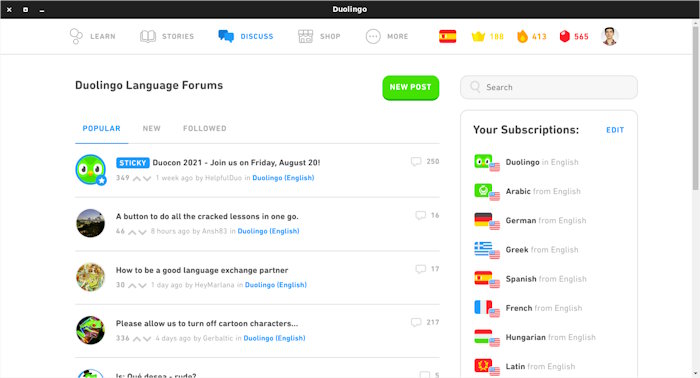Click the streak flame icon
Viewport: 700px width, 378px height.
pos(522,36)
